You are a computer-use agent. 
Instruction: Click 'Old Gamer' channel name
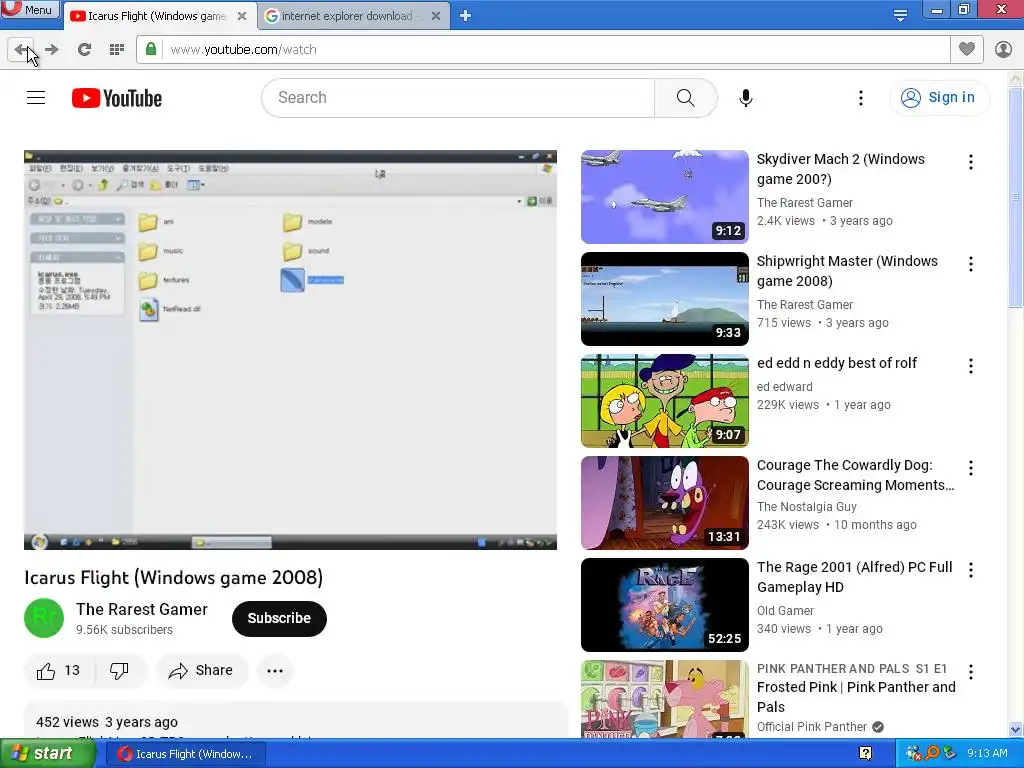click(785, 611)
